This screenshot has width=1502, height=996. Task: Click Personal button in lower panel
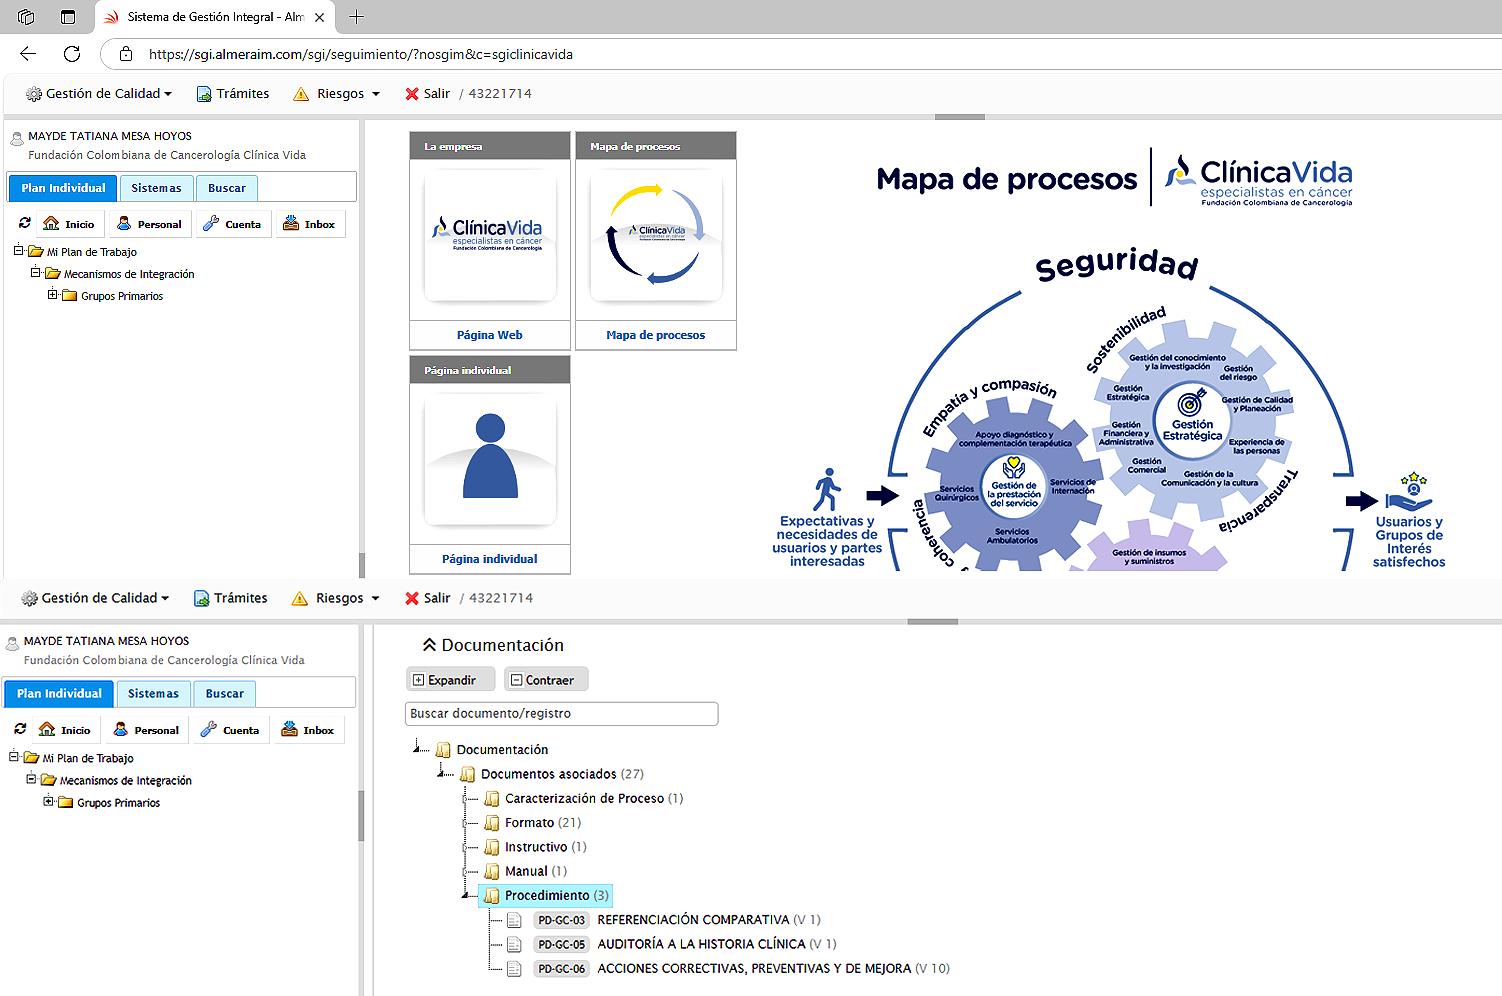pyautogui.click(x=147, y=730)
